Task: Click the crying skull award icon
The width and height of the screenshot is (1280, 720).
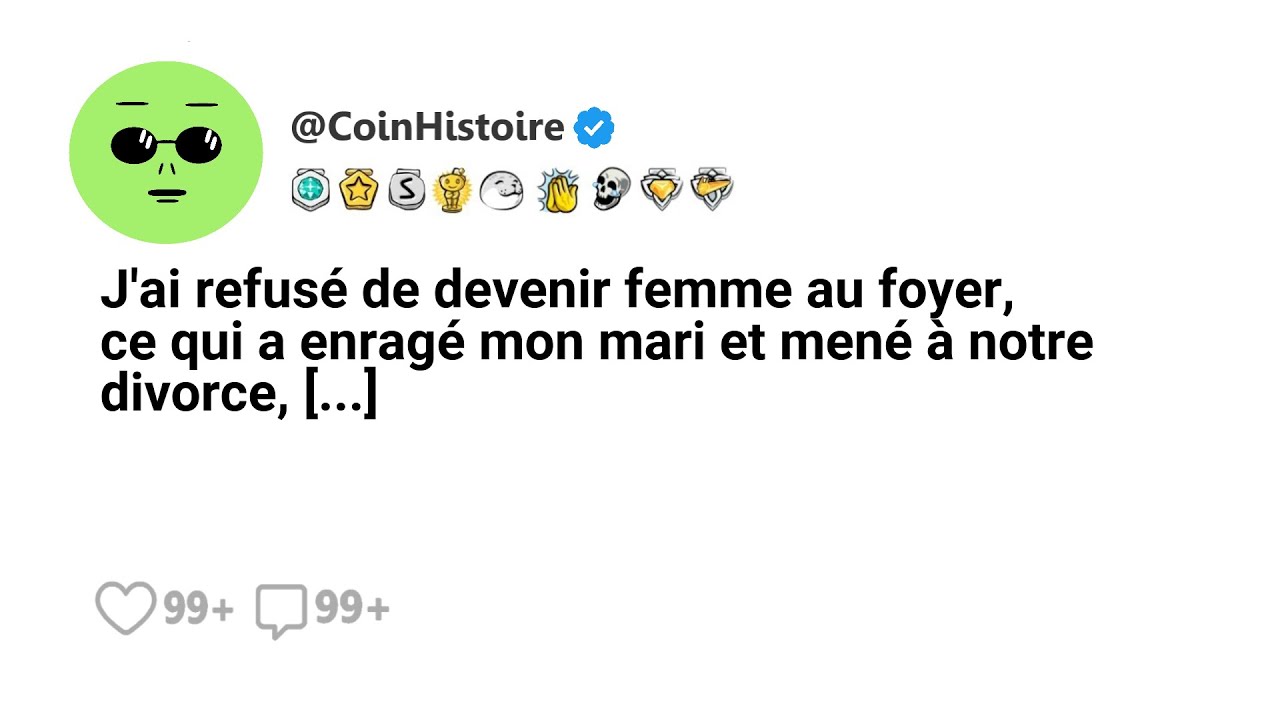Action: [610, 189]
